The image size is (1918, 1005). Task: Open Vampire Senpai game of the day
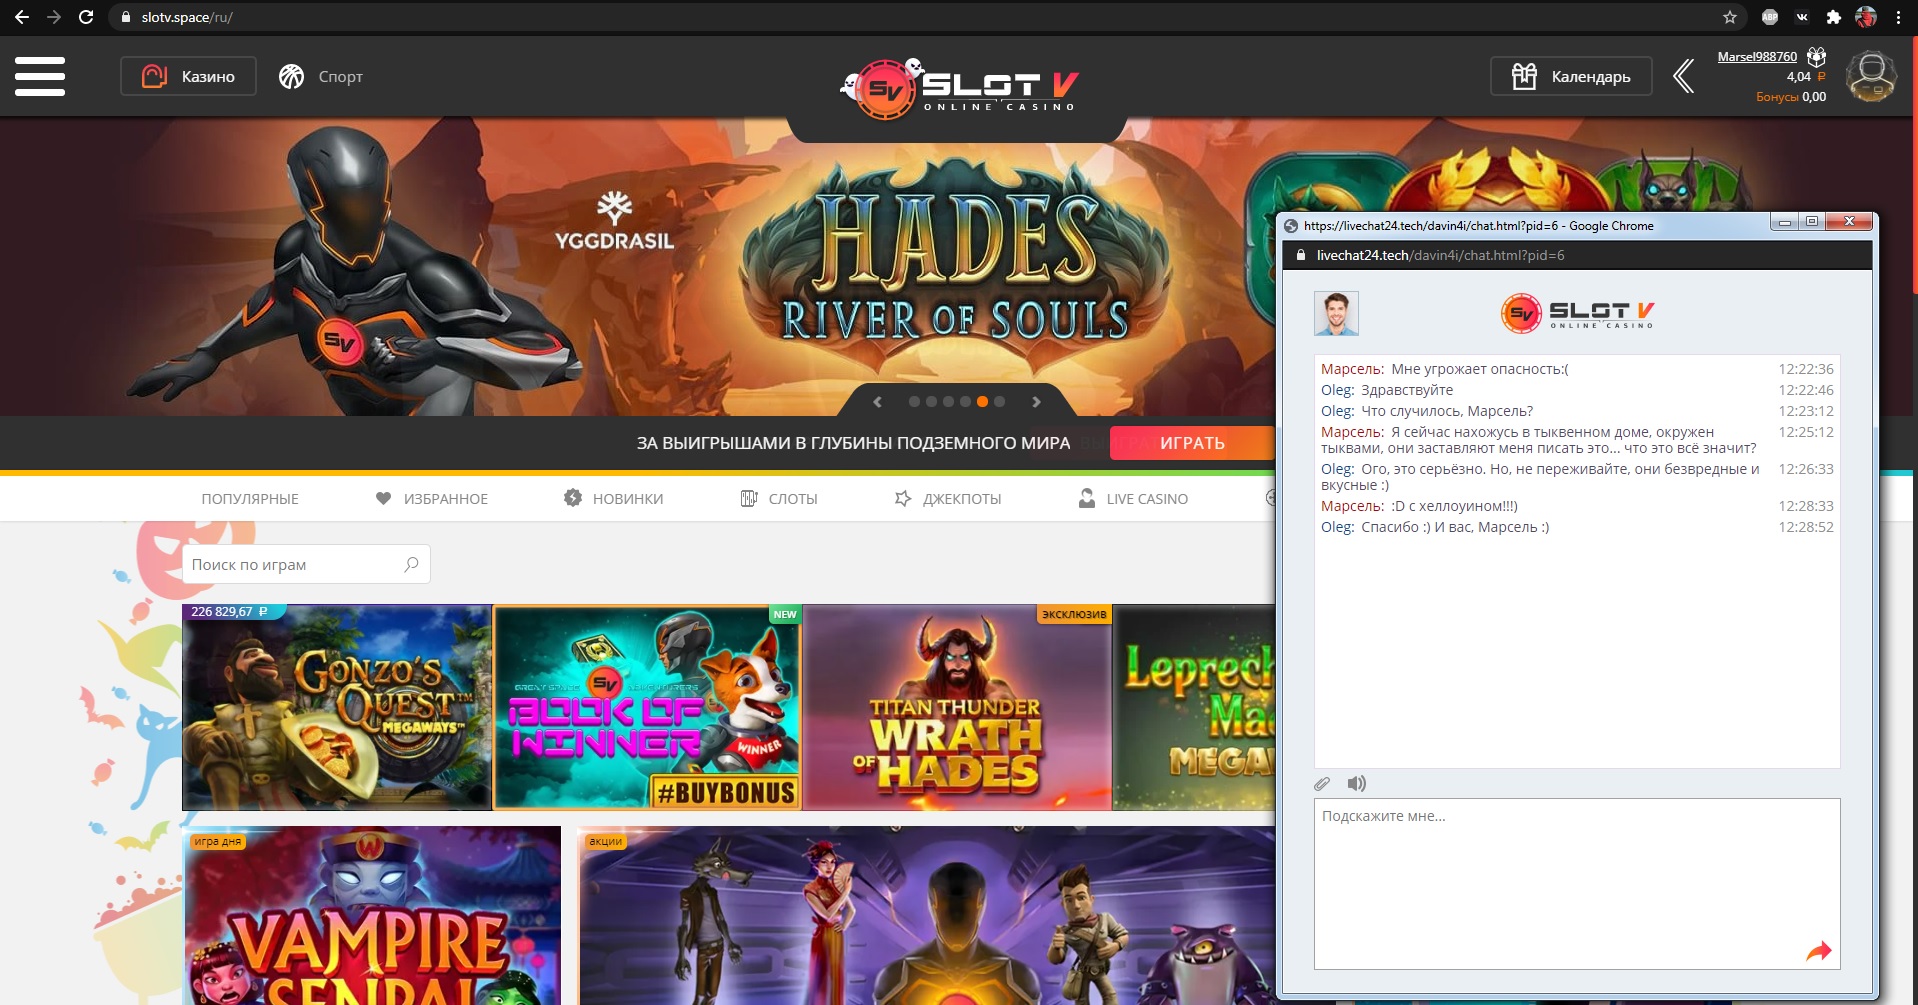[373, 916]
